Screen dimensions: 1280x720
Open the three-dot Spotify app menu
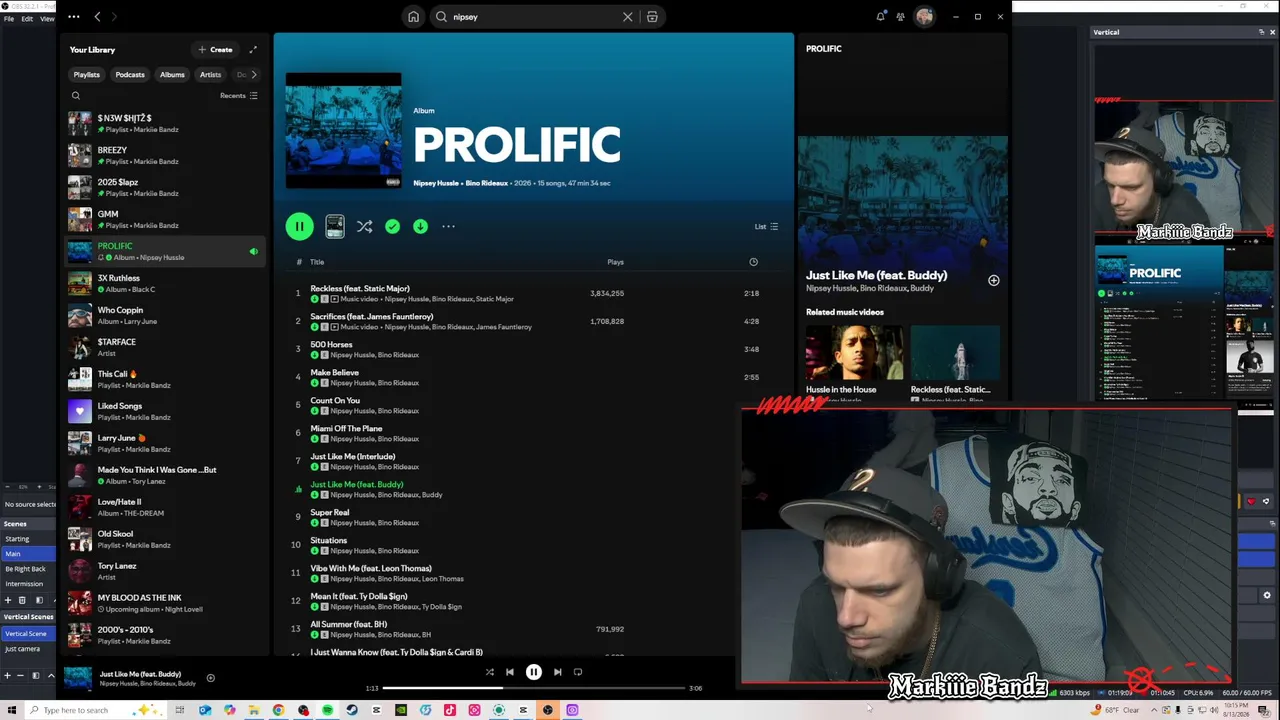tap(74, 17)
